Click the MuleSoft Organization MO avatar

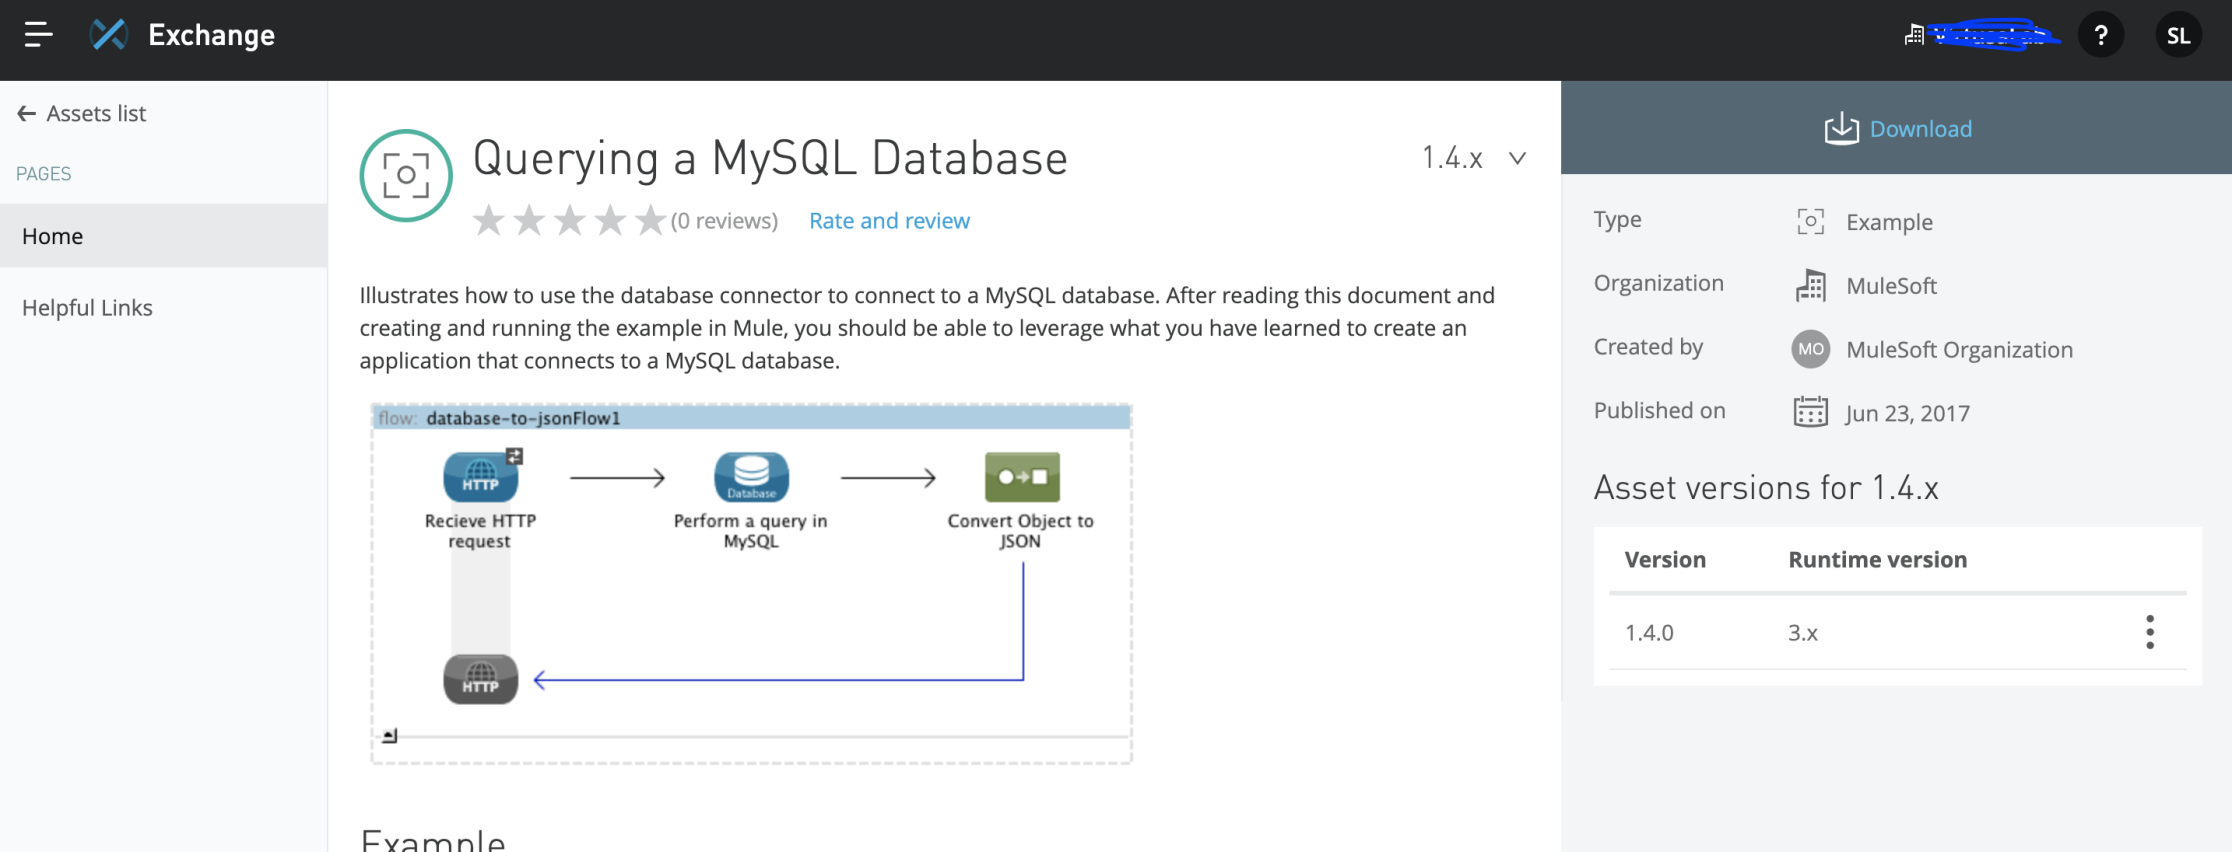pyautogui.click(x=1810, y=349)
